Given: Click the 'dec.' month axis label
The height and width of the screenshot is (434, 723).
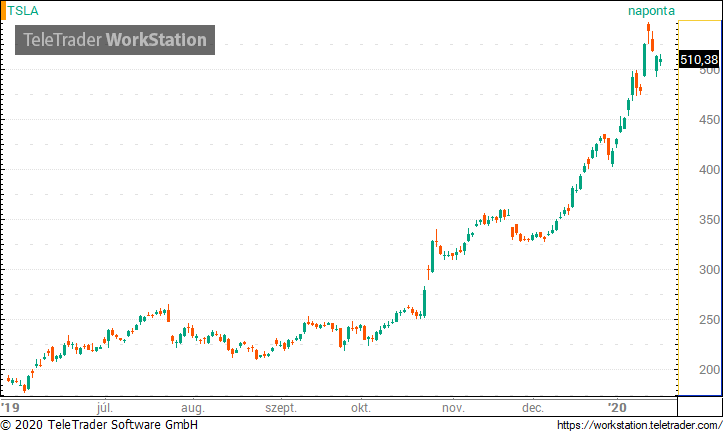Looking at the screenshot, I should tap(533, 408).
